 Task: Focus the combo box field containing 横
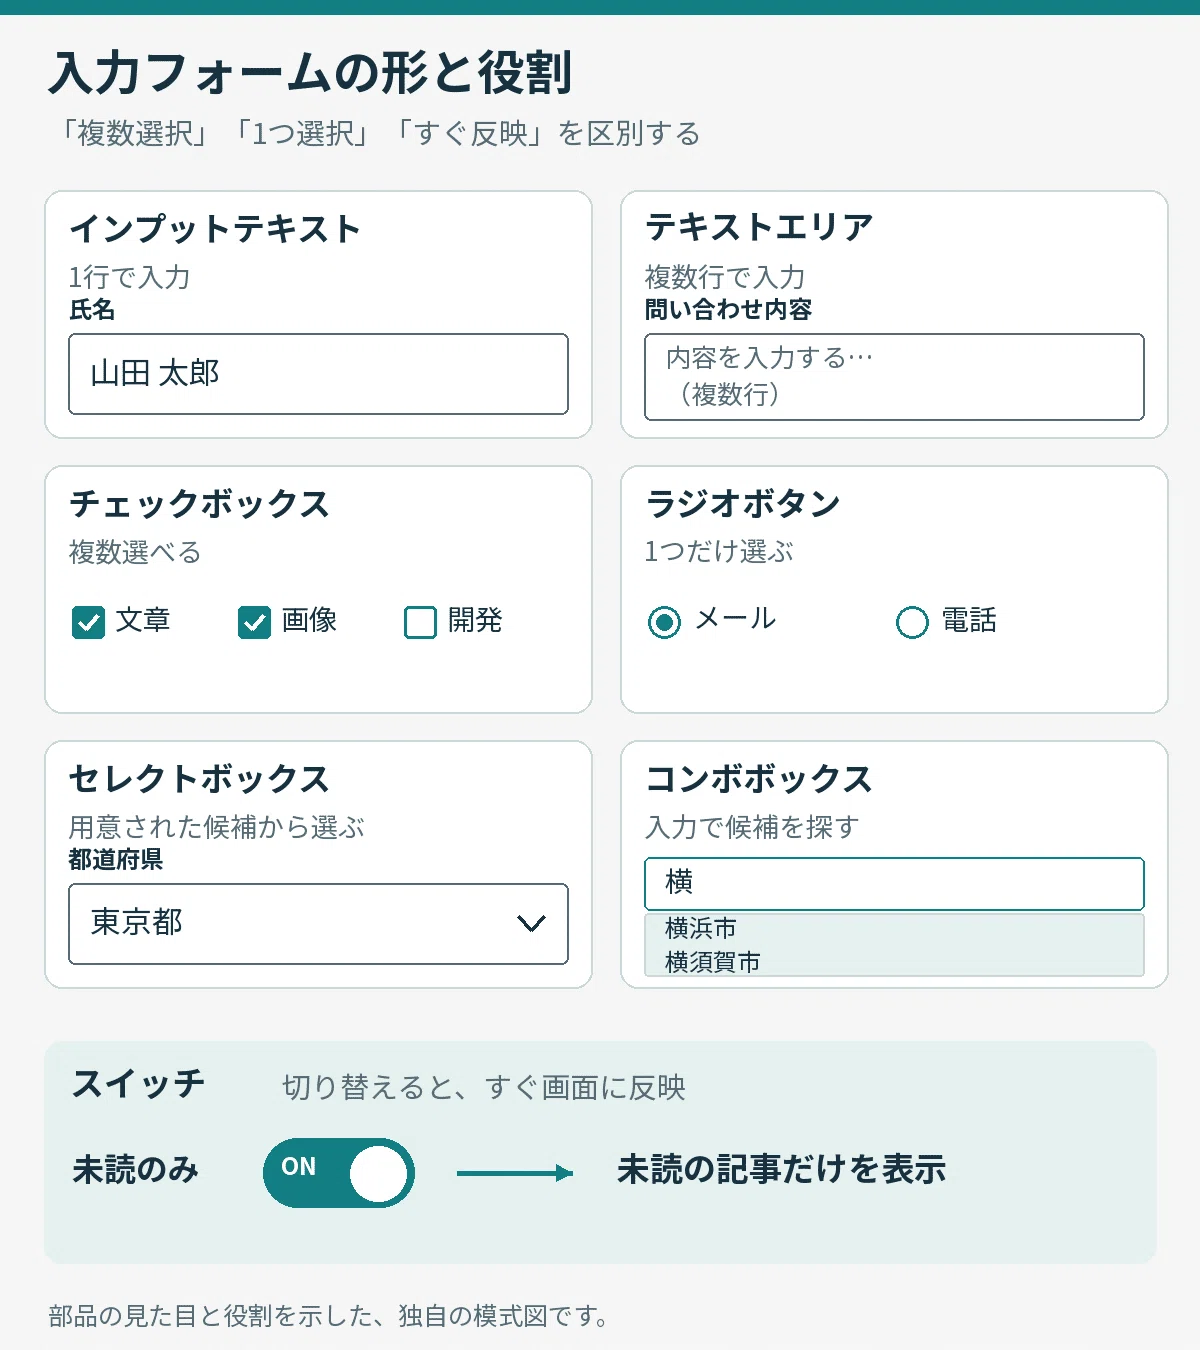(x=894, y=884)
